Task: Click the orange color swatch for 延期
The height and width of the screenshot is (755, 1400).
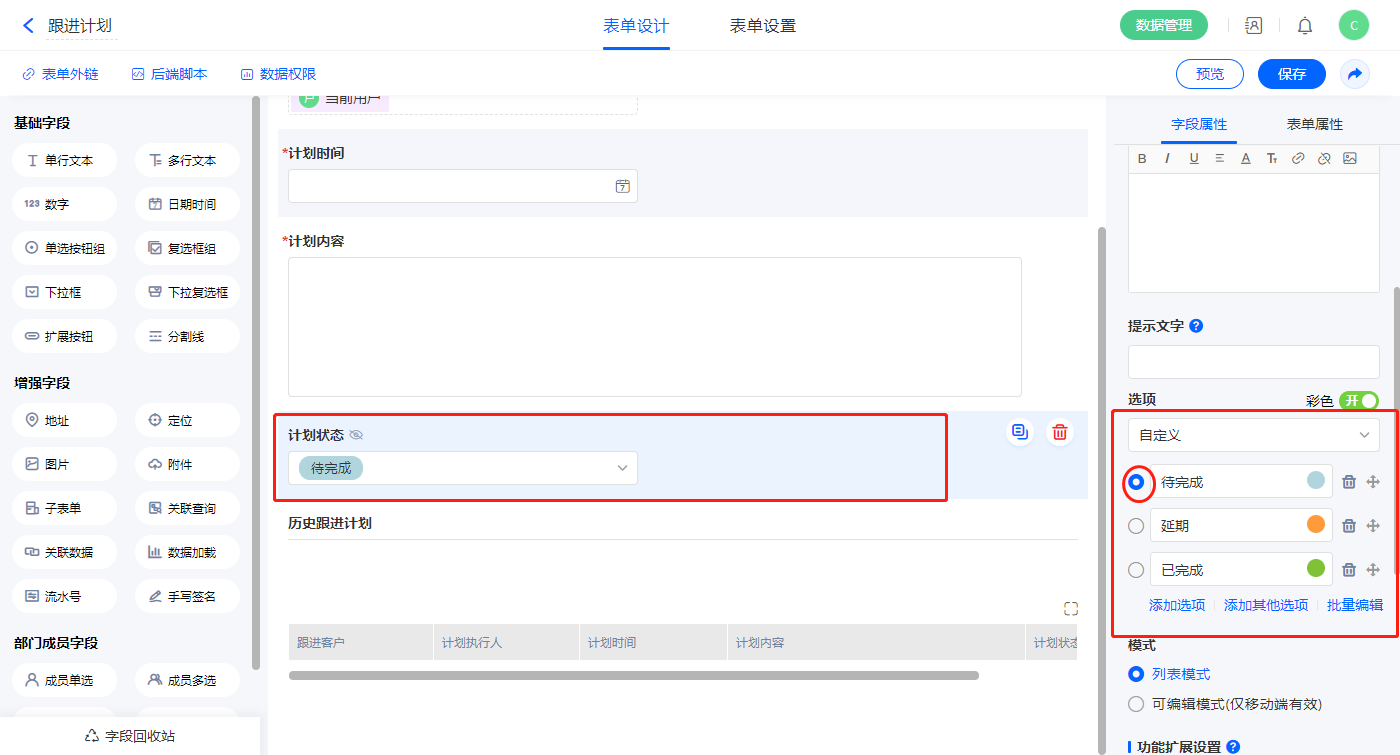Action: pyautogui.click(x=1316, y=525)
